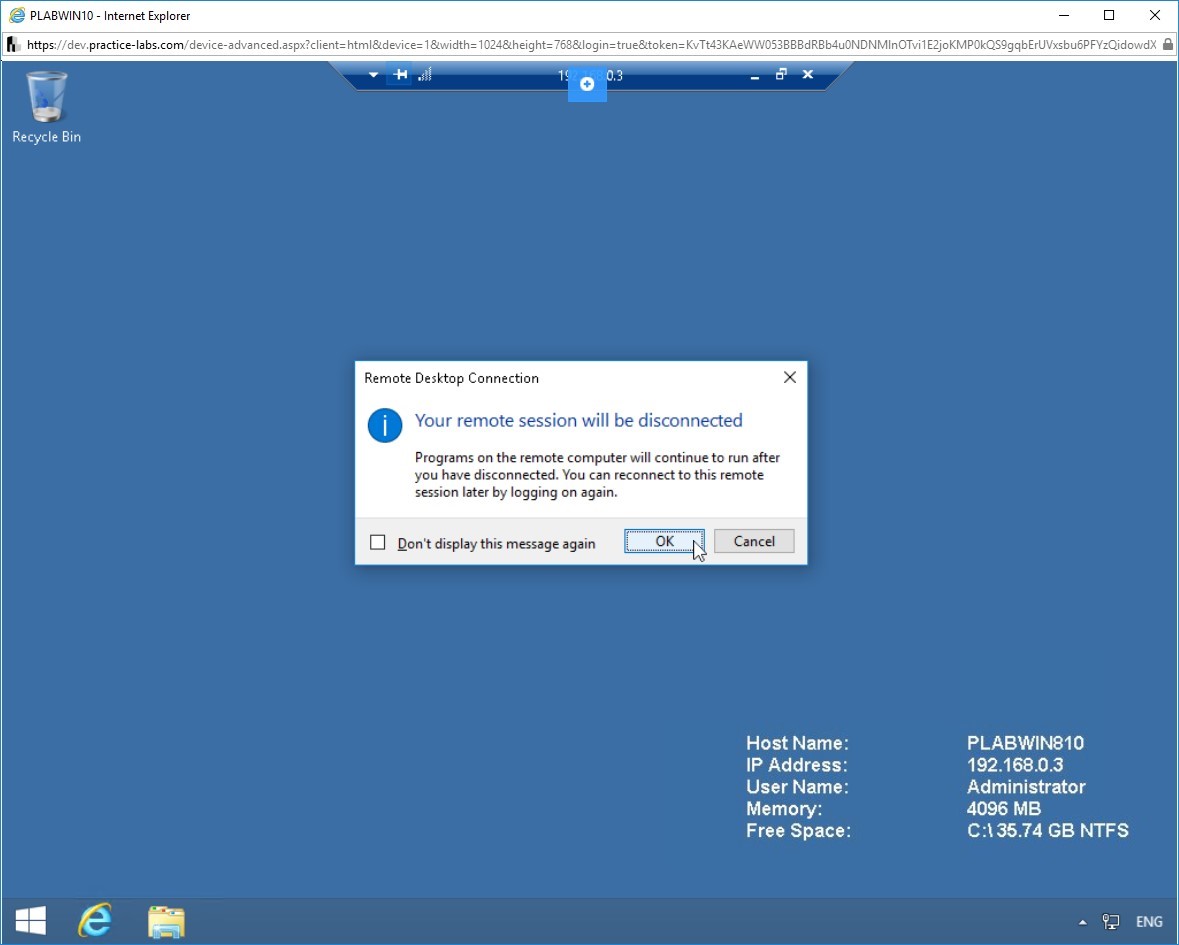Maximize the Internet Explorer window
The image size is (1179, 945).
[x=1109, y=15]
